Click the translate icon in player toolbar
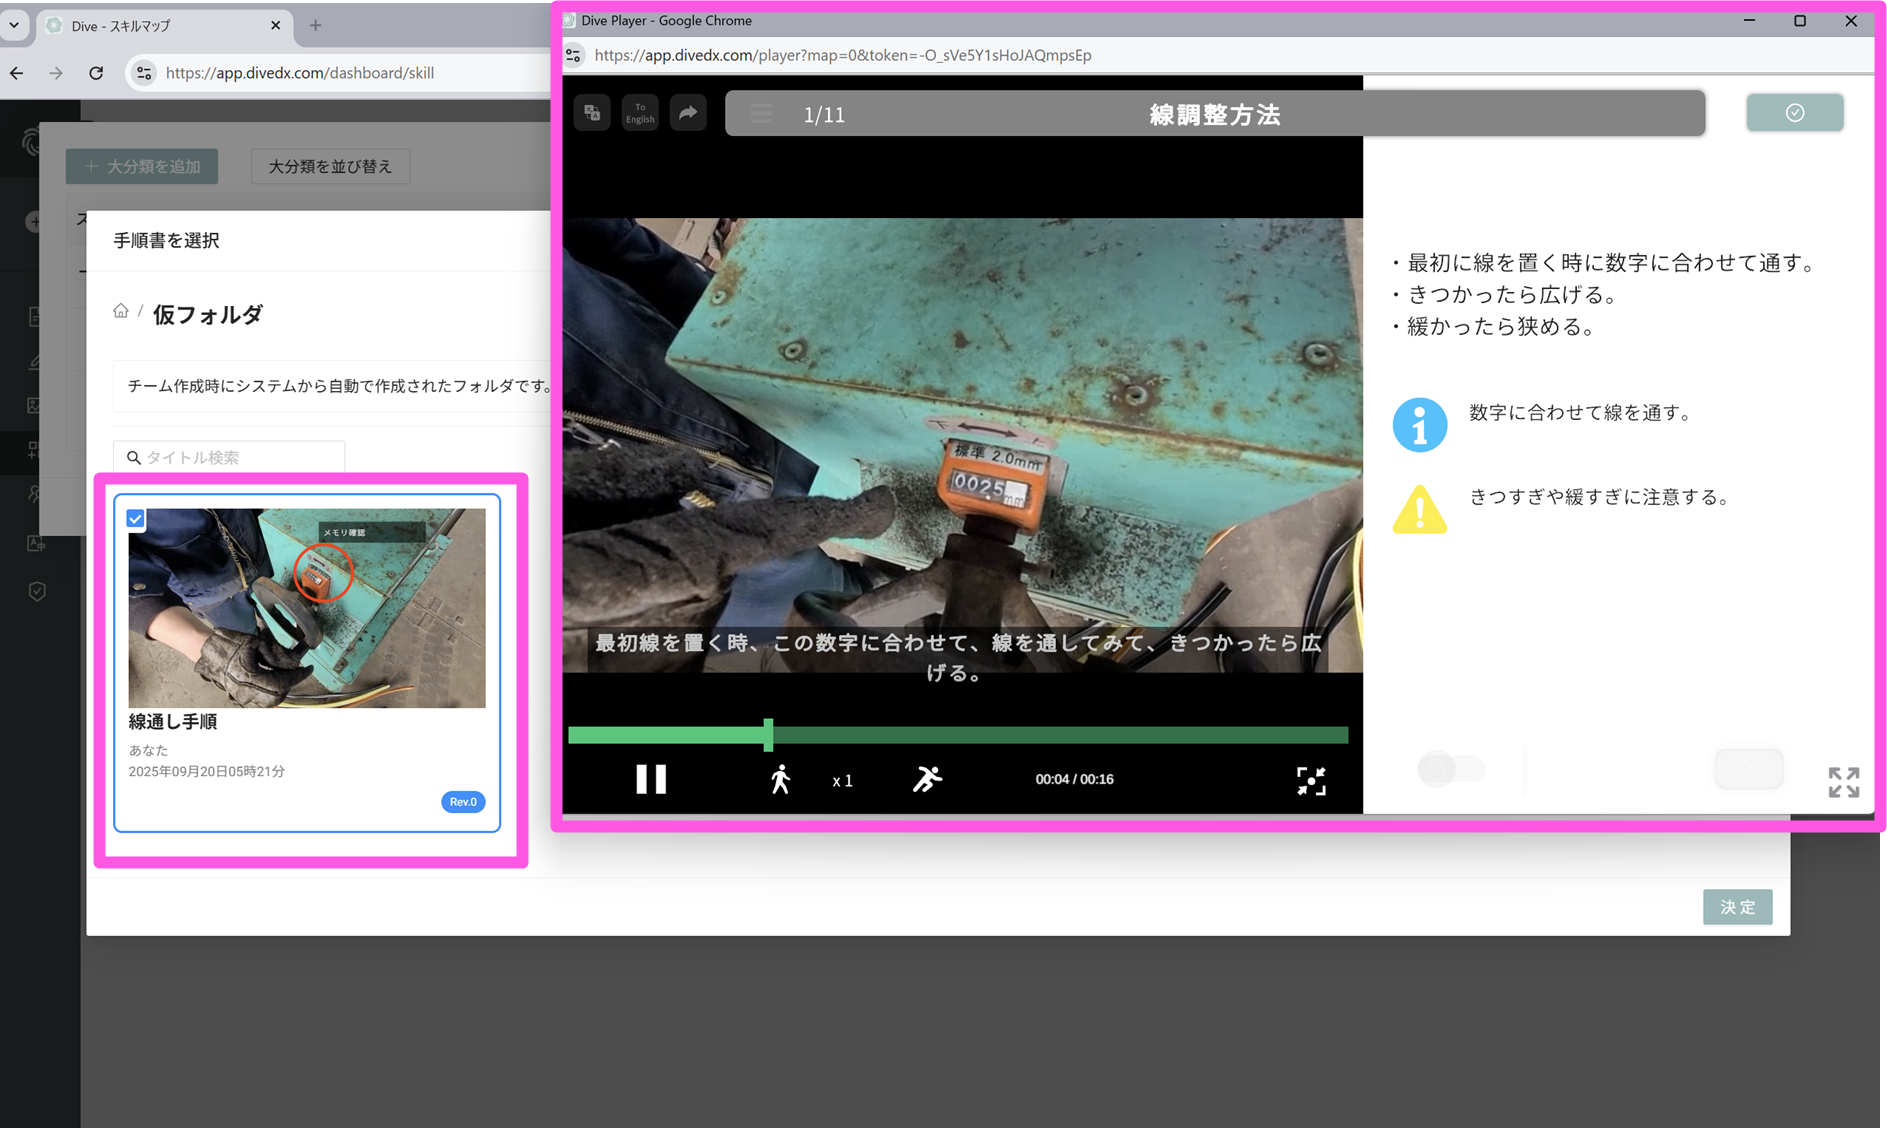1887x1128 pixels. pos(592,113)
